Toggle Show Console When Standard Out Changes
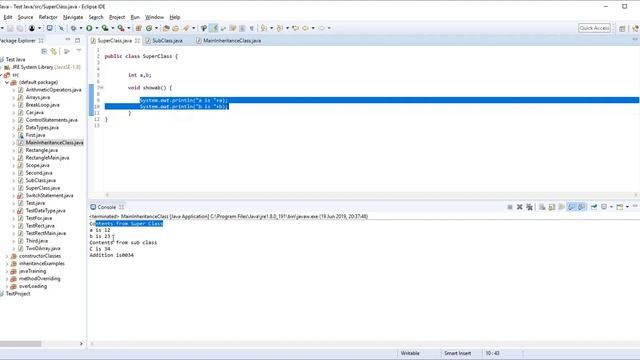The width and height of the screenshot is (640, 360). [x=571, y=207]
